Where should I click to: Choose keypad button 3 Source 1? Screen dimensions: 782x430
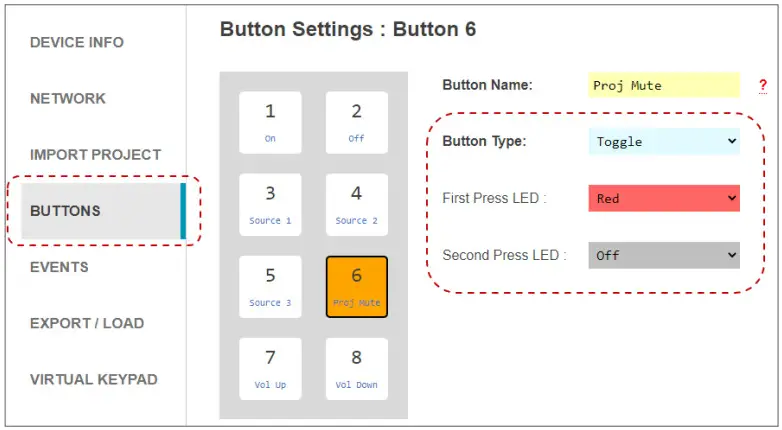coord(270,205)
